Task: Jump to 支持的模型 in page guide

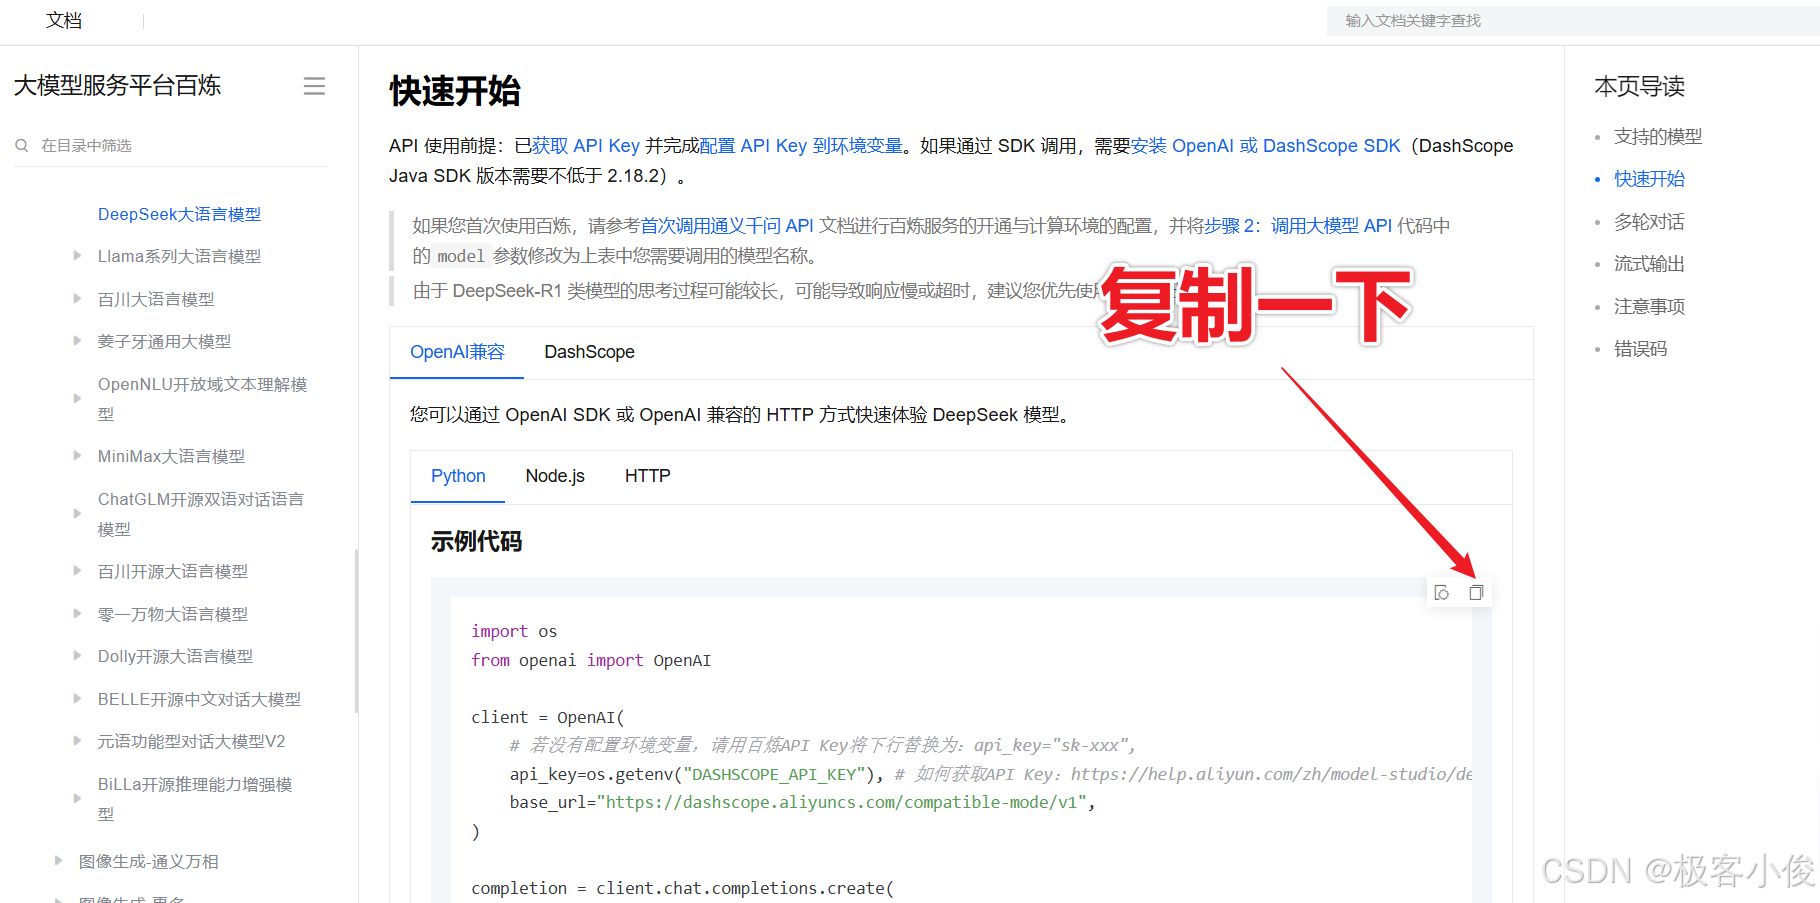Action: click(x=1658, y=137)
